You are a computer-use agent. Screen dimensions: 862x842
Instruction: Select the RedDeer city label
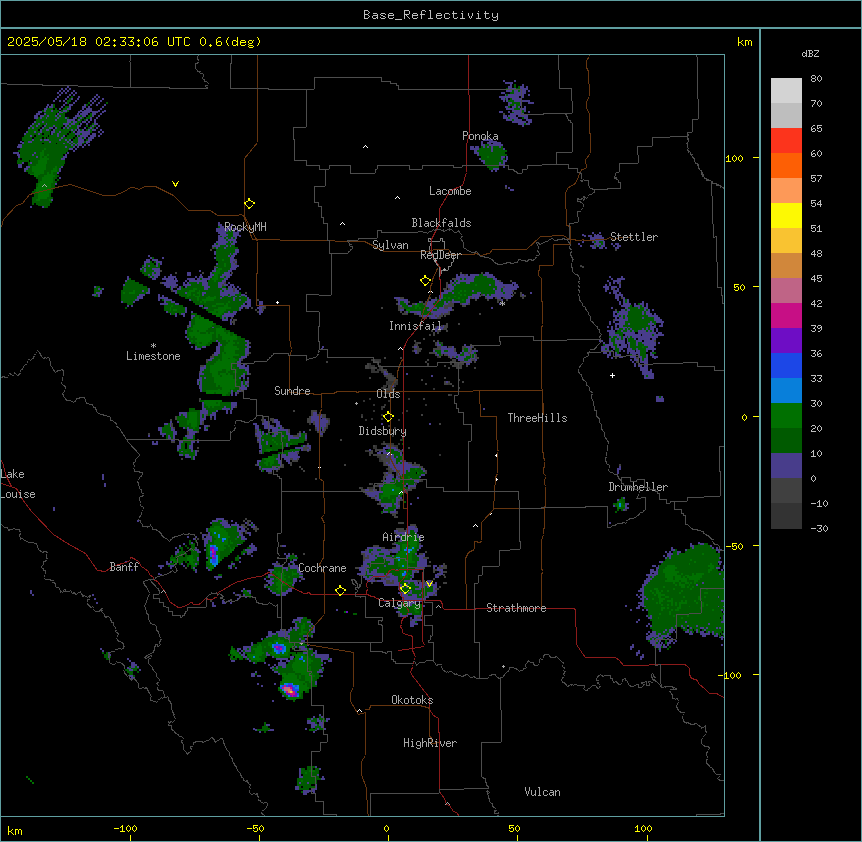440,255
